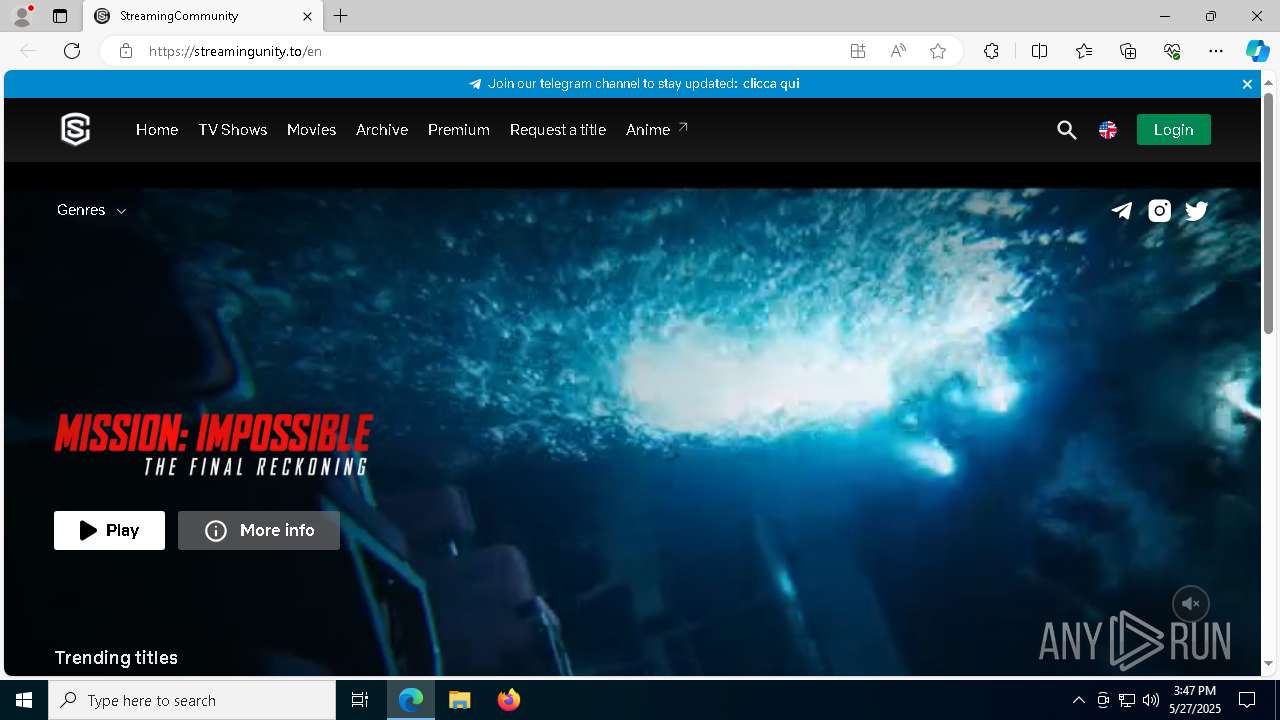Open the Split screen icon
Image resolution: width=1280 pixels, height=720 pixels.
pos(1039,51)
